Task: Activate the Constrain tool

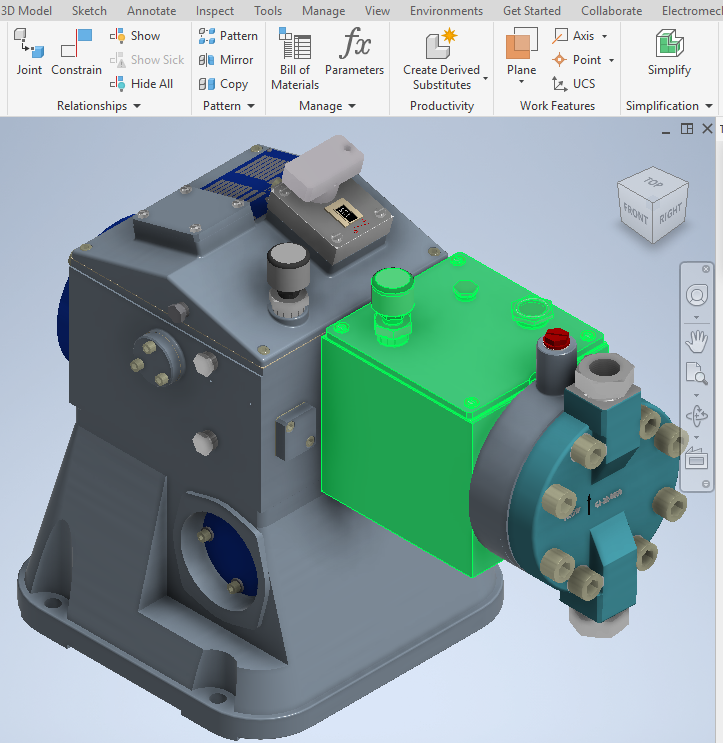Action: (x=76, y=51)
